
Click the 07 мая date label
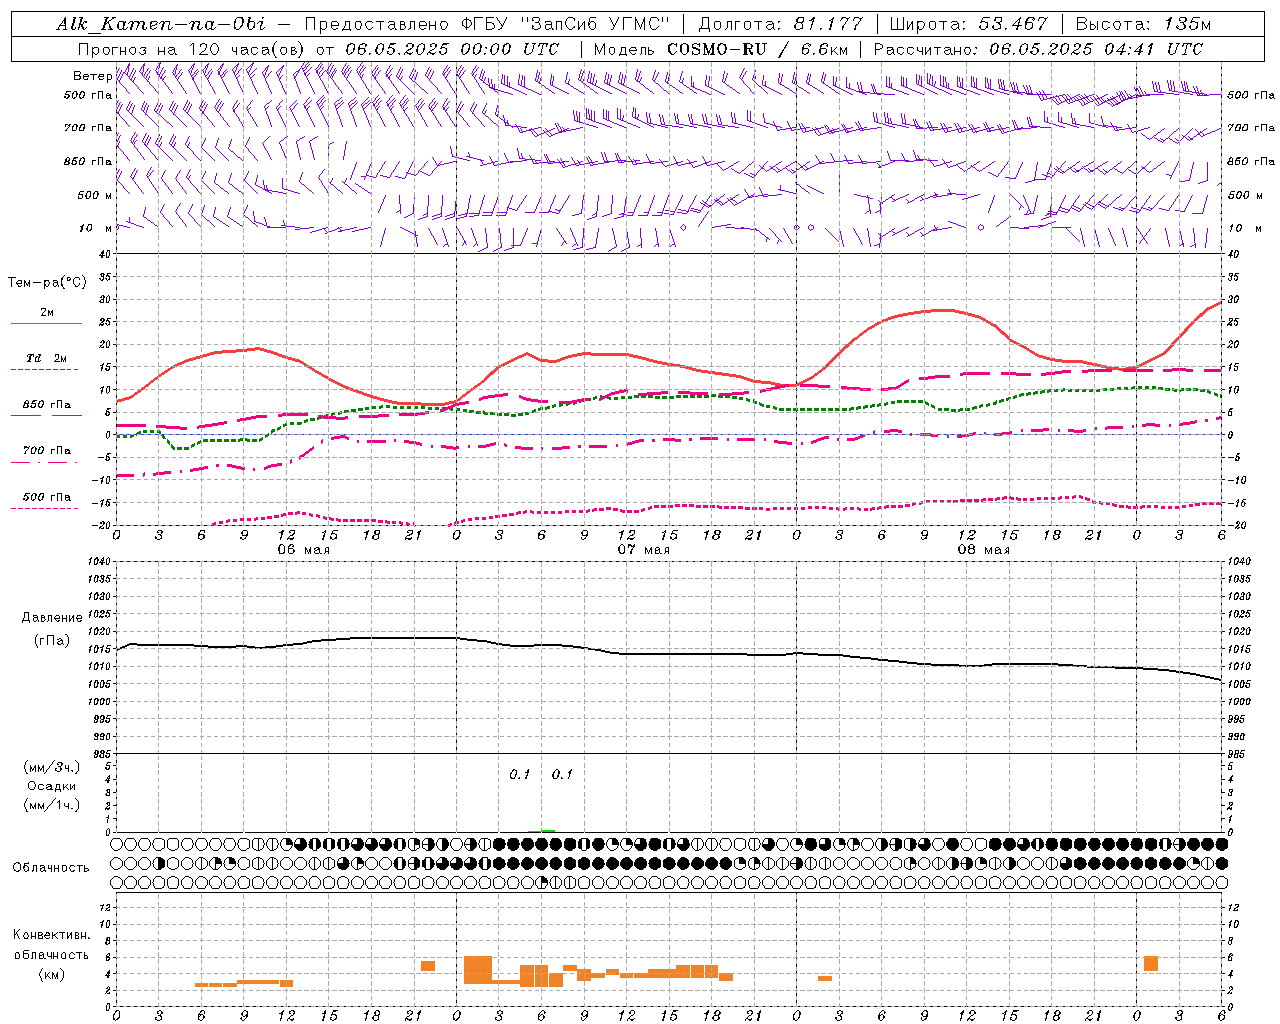(x=643, y=550)
